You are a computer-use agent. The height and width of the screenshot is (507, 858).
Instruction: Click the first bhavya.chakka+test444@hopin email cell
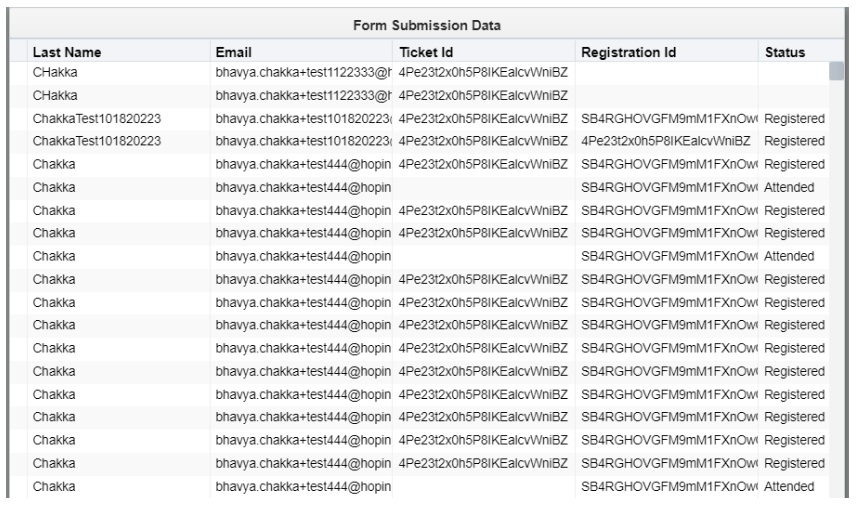click(302, 164)
